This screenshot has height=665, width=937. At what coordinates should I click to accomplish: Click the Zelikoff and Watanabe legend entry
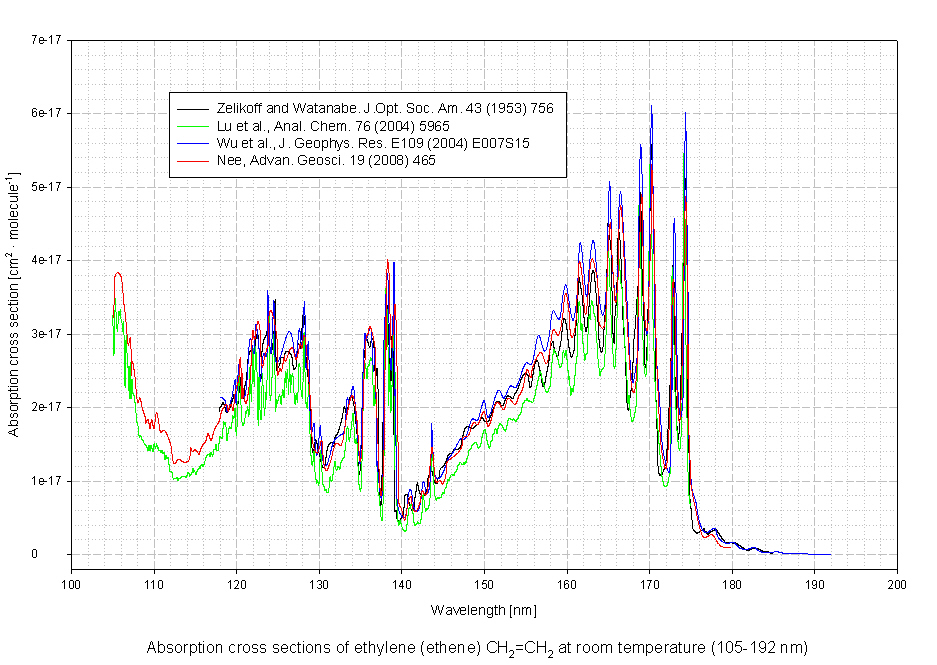(381, 108)
